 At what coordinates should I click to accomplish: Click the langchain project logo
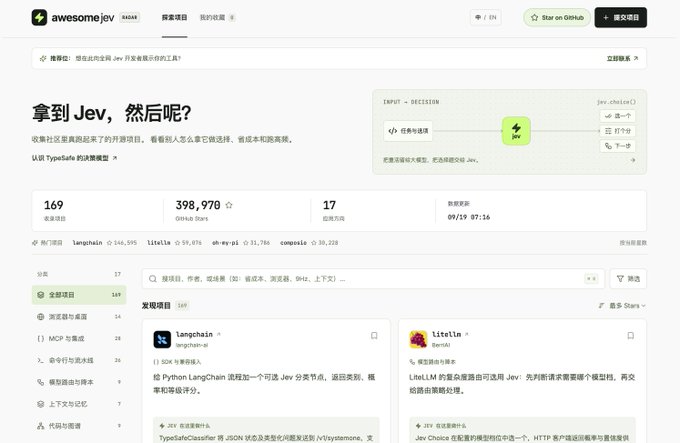click(x=162, y=339)
